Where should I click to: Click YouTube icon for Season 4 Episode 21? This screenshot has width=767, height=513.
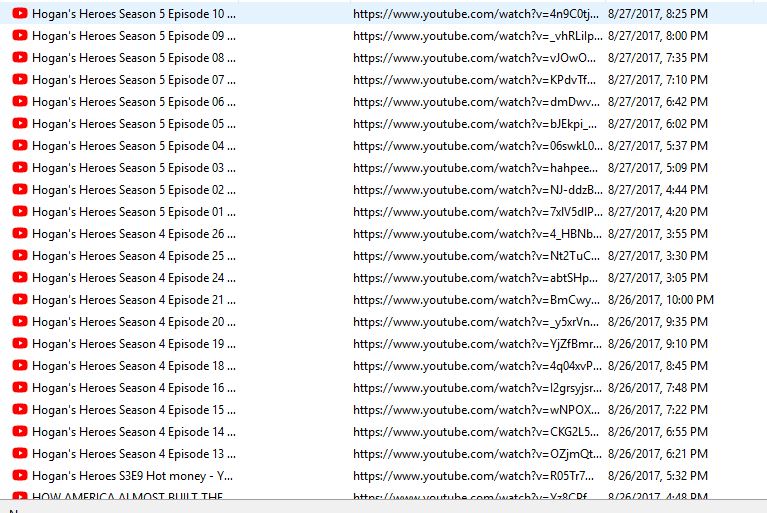click(x=20, y=299)
